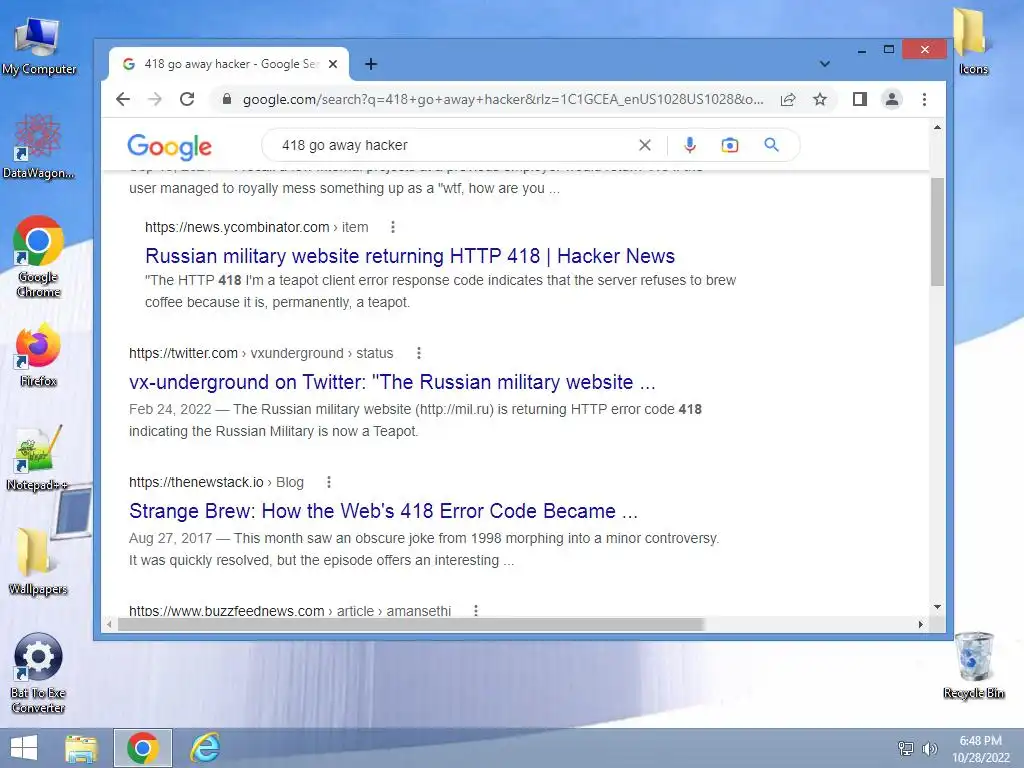Open options for thenewstack.io result
This screenshot has height=768, width=1024.
coord(328,482)
